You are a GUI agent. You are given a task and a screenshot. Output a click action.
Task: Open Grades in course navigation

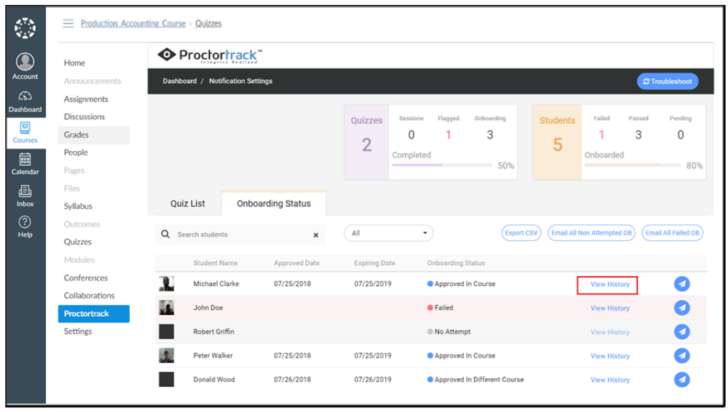[x=94, y=135]
